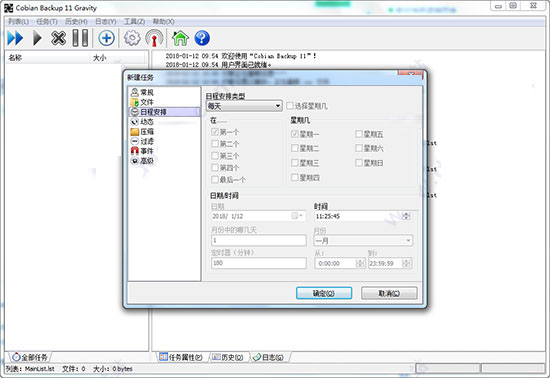Abort the running task with the X icon

[x=58, y=38]
